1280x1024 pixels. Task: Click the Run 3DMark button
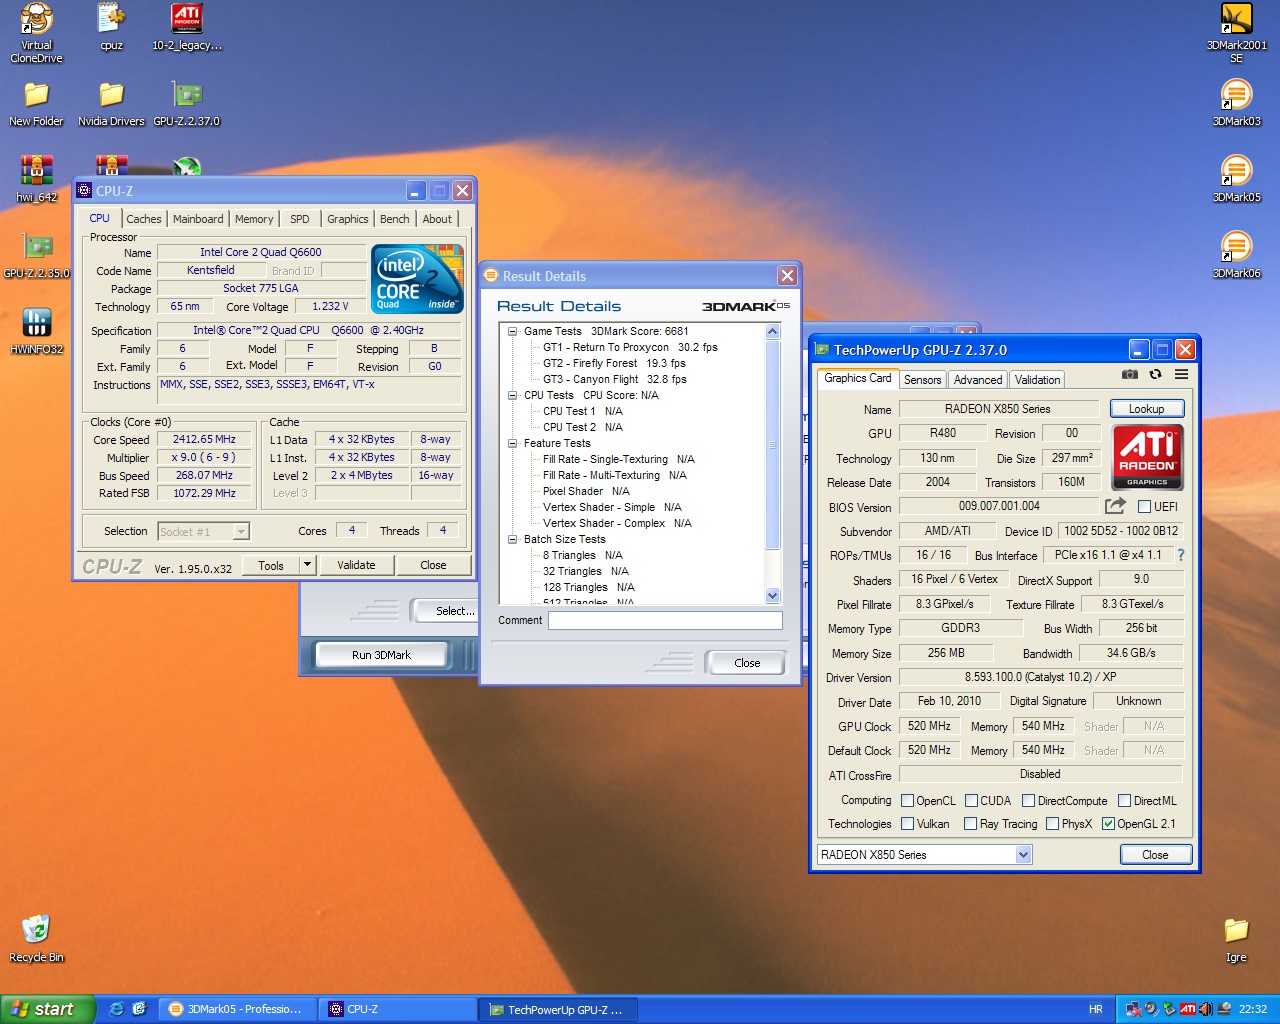[381, 655]
